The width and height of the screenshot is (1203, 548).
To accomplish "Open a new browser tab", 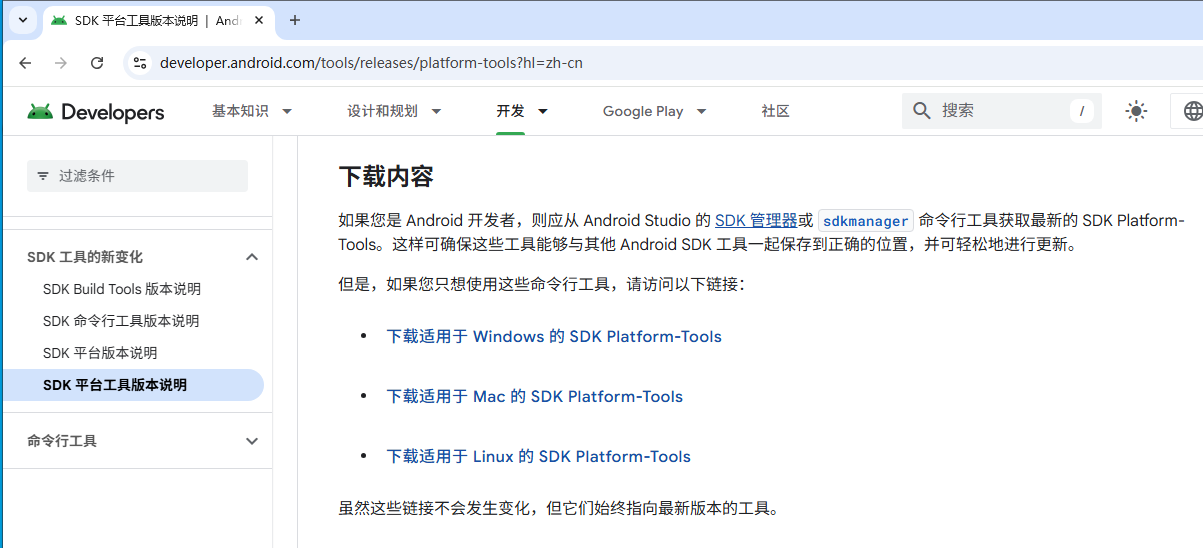I will click(x=295, y=20).
